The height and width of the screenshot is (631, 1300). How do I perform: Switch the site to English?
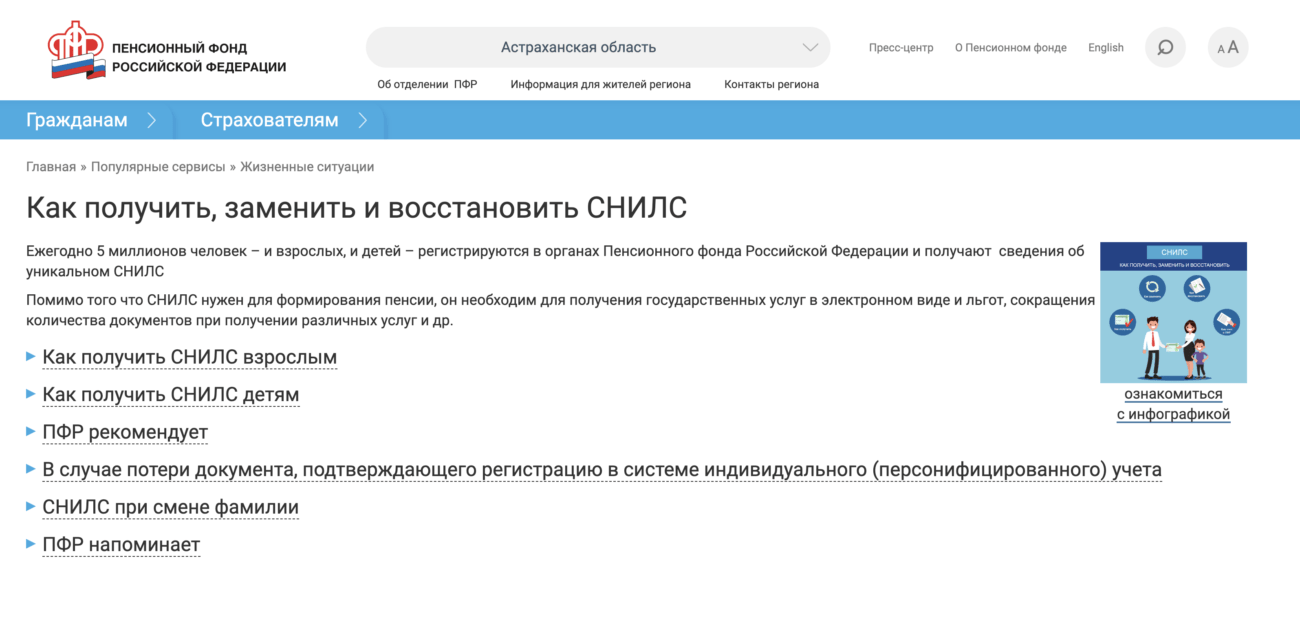(1105, 48)
